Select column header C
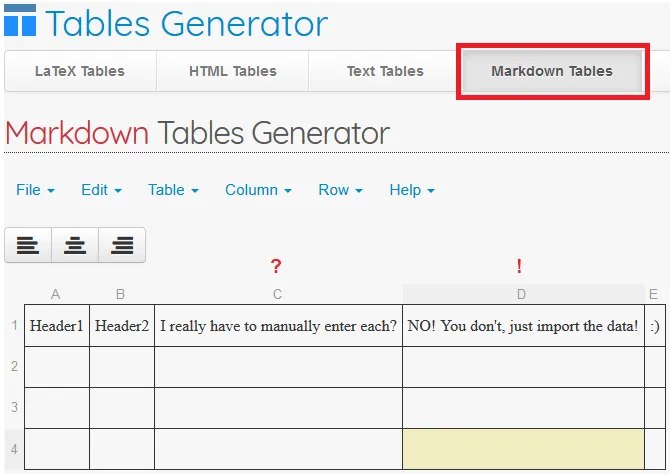The width and height of the screenshot is (670, 474). 278,294
